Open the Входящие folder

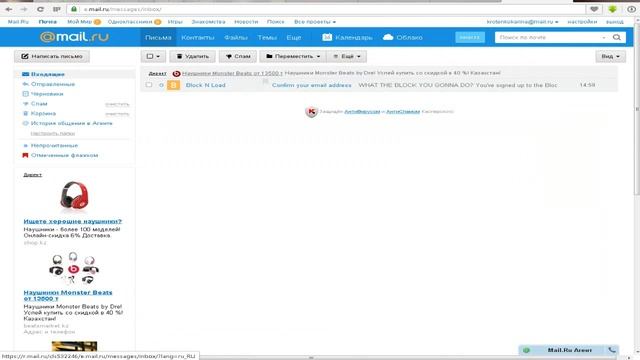coord(48,74)
